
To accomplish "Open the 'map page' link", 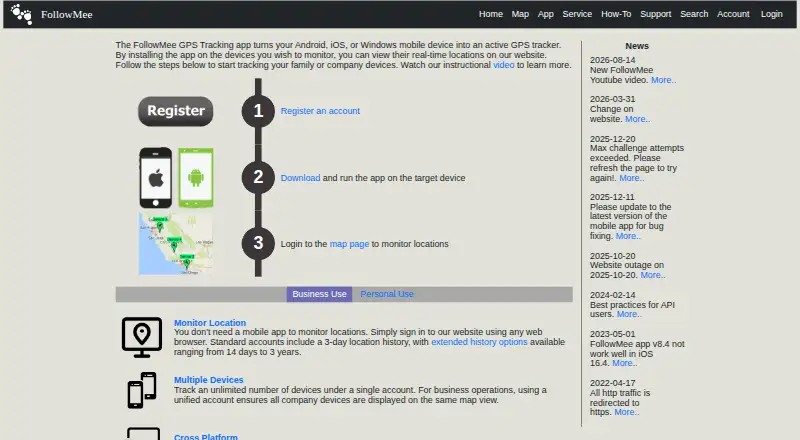I will (349, 244).
